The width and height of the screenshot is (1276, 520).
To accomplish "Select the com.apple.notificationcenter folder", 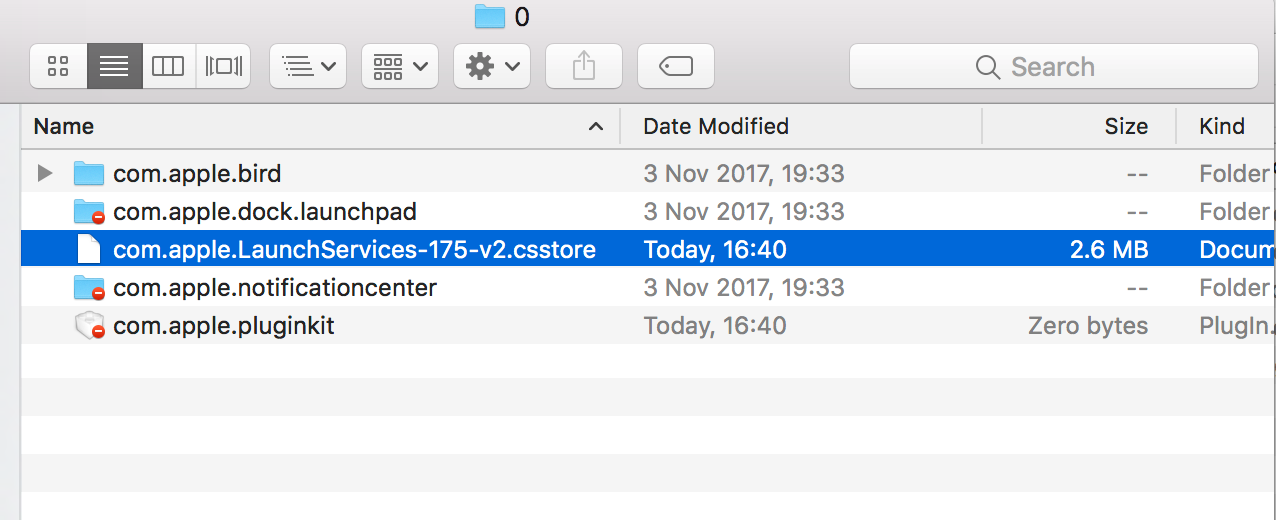I will coord(275,288).
